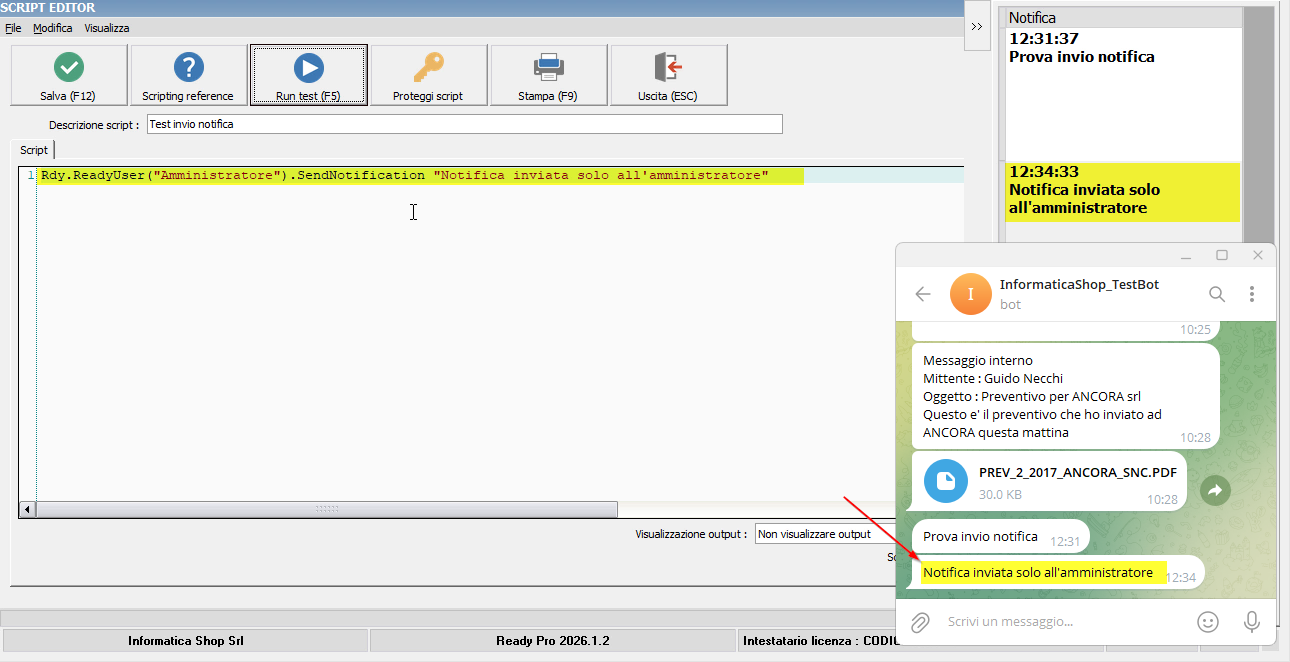Open the Scripting reference help button
This screenshot has height=662, width=1290.
(188, 75)
